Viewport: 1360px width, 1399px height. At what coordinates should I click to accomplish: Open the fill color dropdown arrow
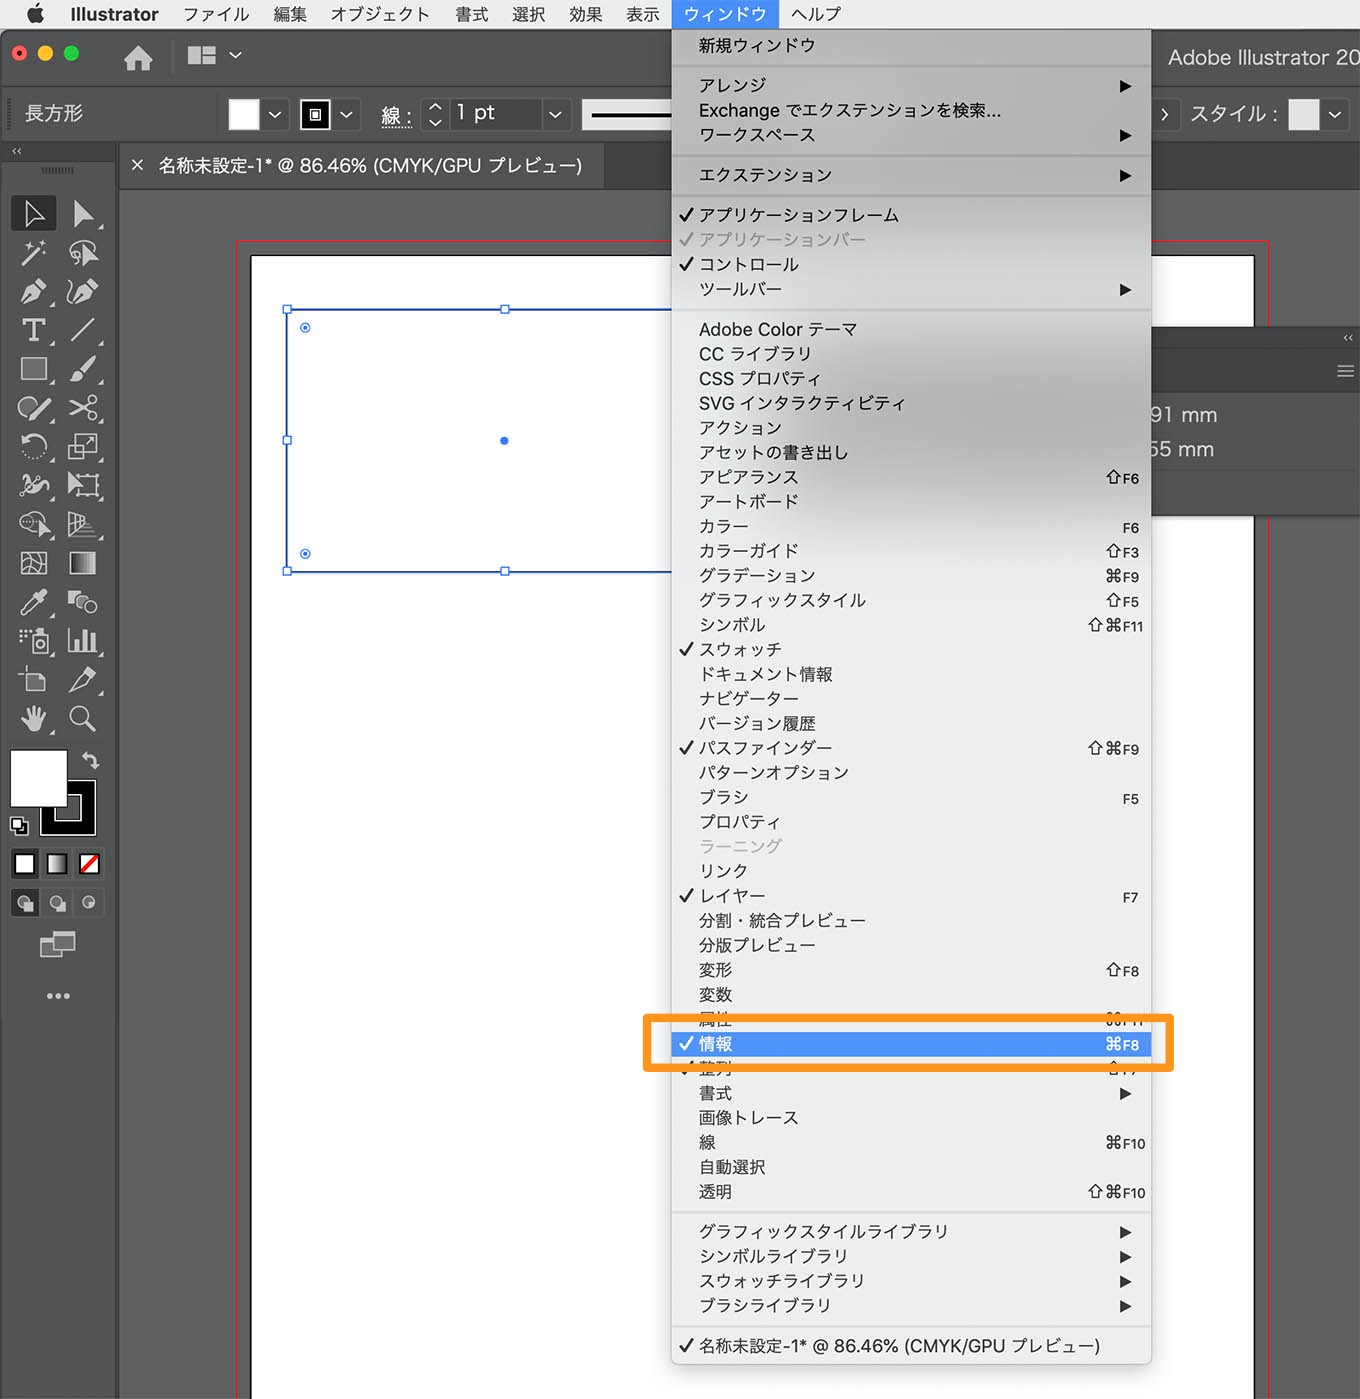pyautogui.click(x=275, y=114)
